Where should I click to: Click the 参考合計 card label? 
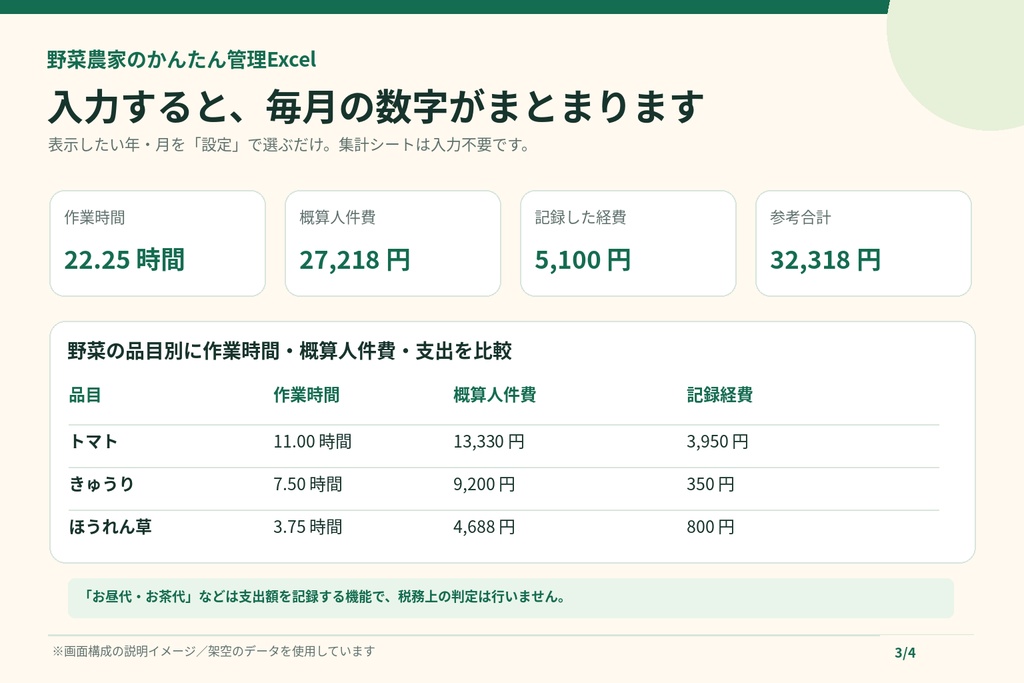[801, 217]
